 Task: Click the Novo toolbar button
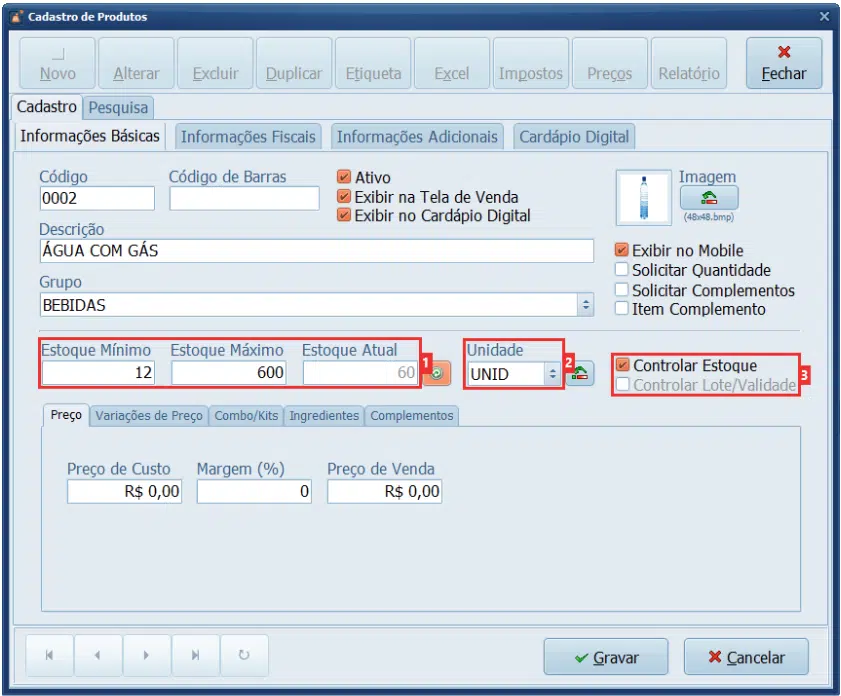click(x=57, y=63)
